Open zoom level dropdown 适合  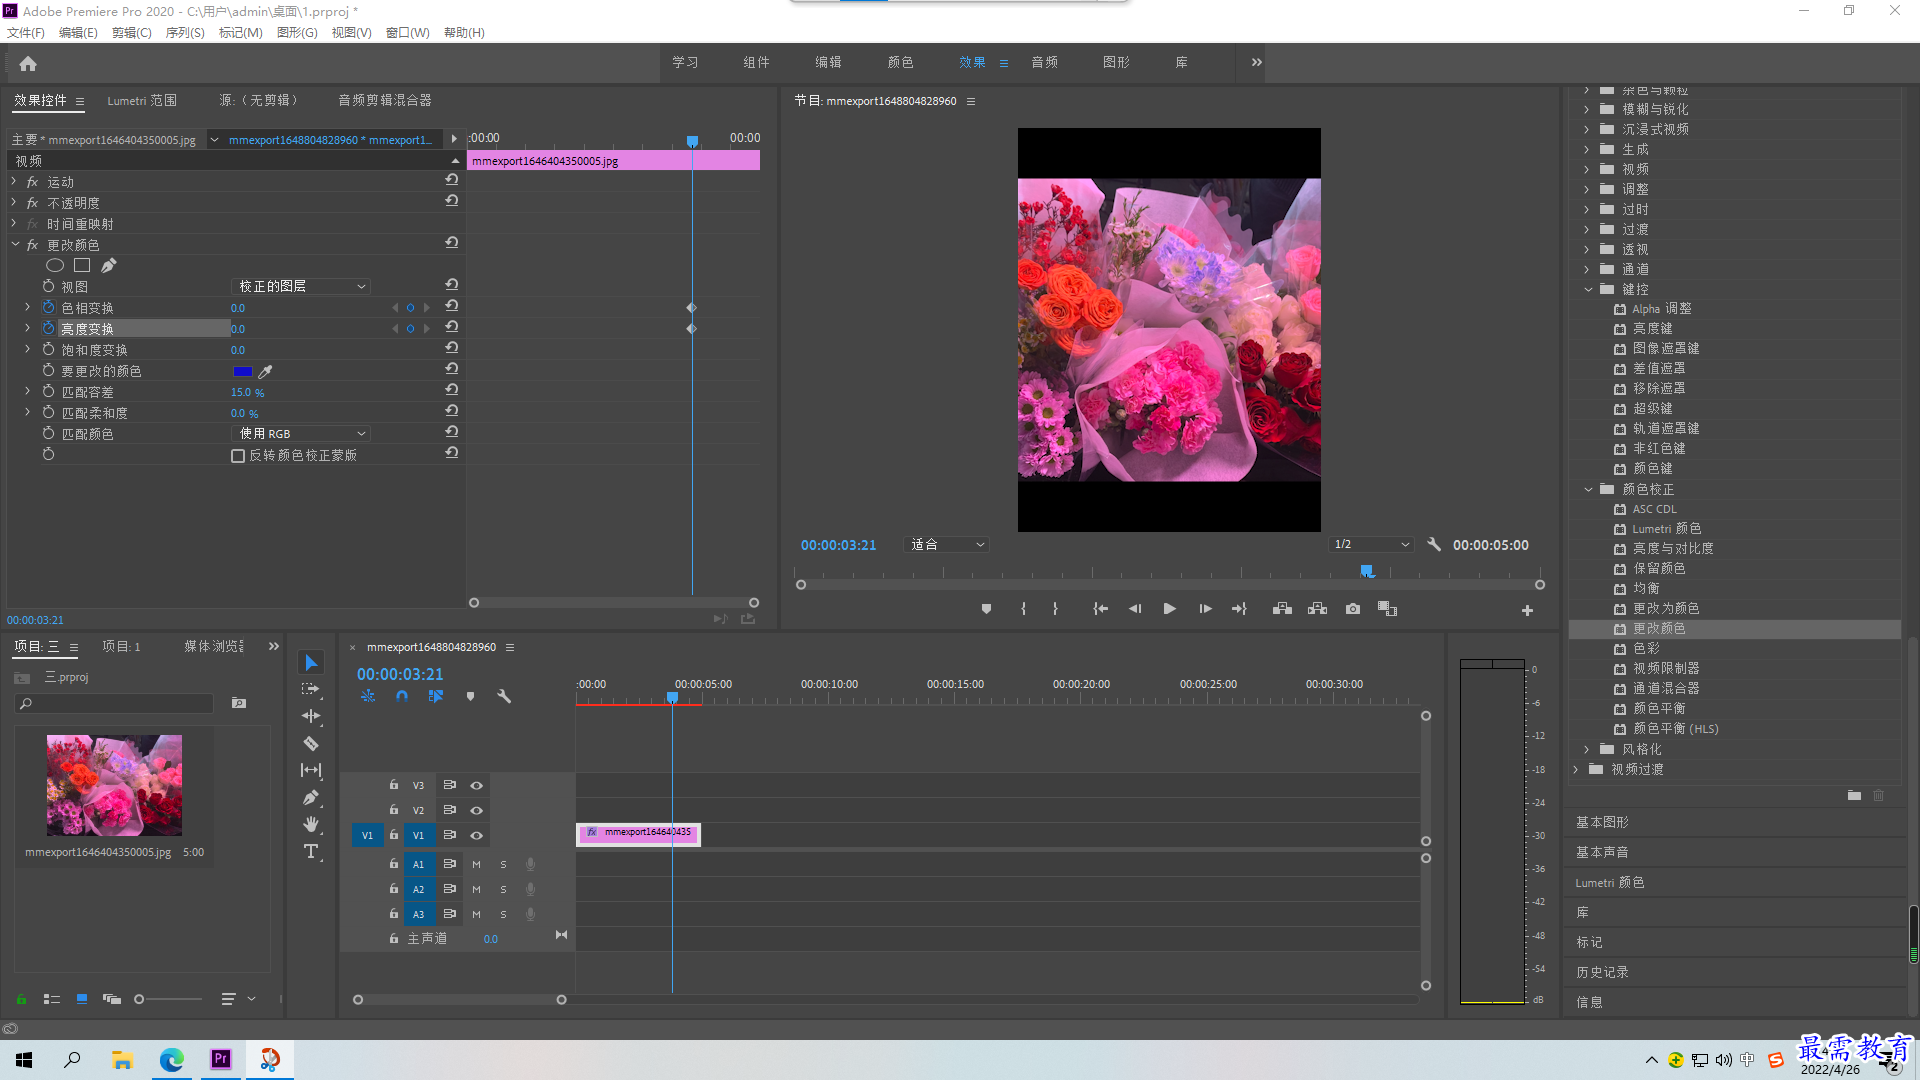(x=946, y=545)
